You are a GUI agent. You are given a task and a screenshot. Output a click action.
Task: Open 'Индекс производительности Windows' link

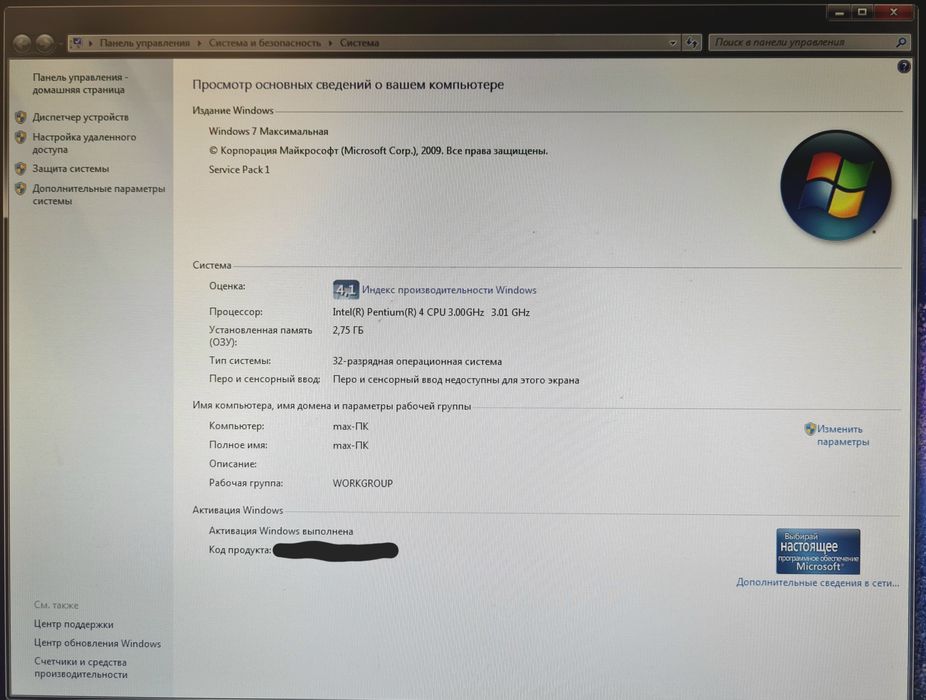point(449,290)
